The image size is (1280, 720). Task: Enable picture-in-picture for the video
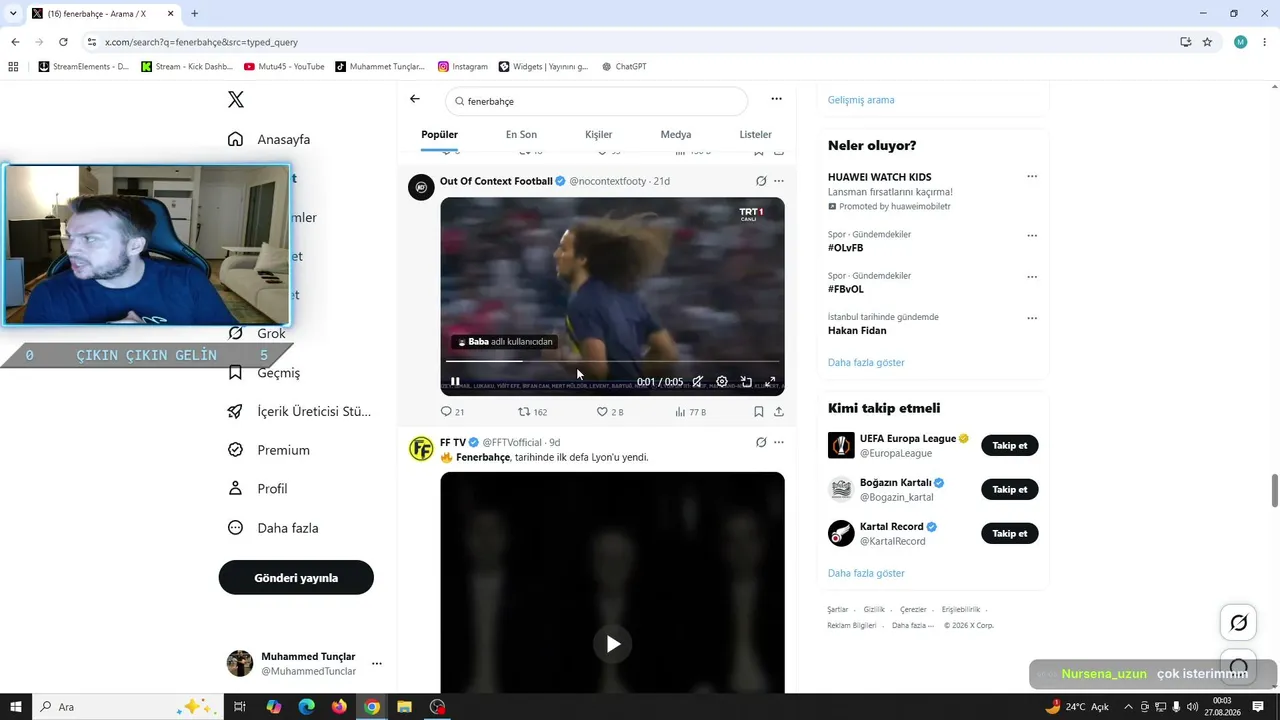click(746, 382)
